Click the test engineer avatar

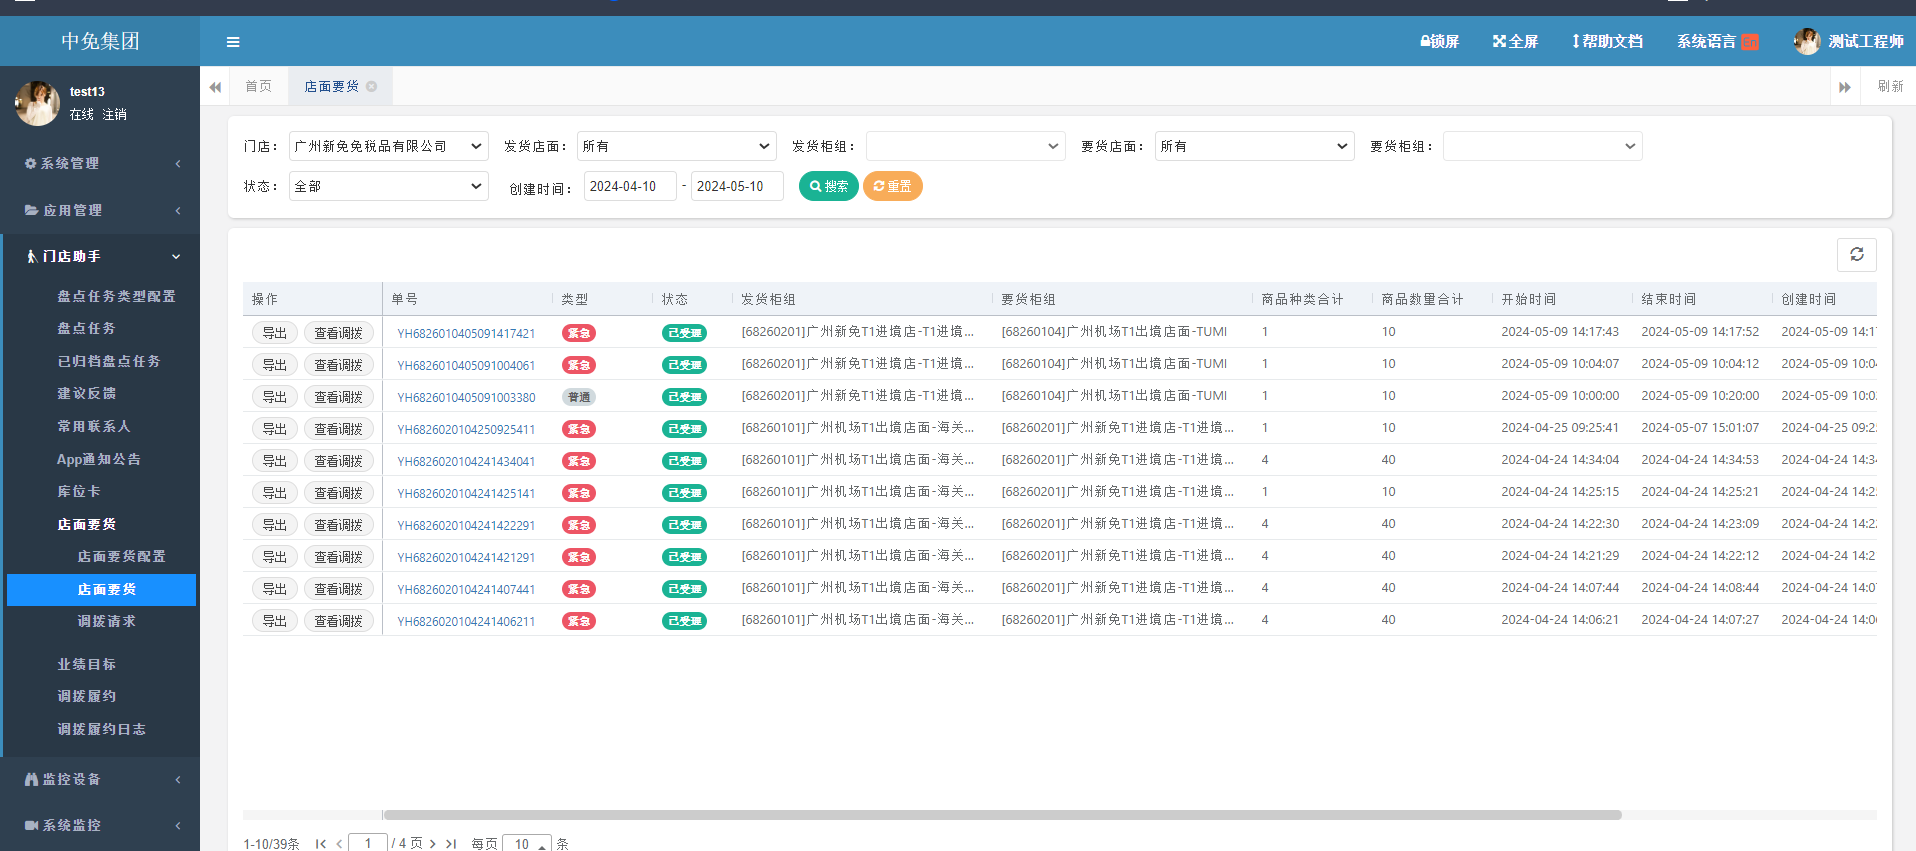(1806, 42)
